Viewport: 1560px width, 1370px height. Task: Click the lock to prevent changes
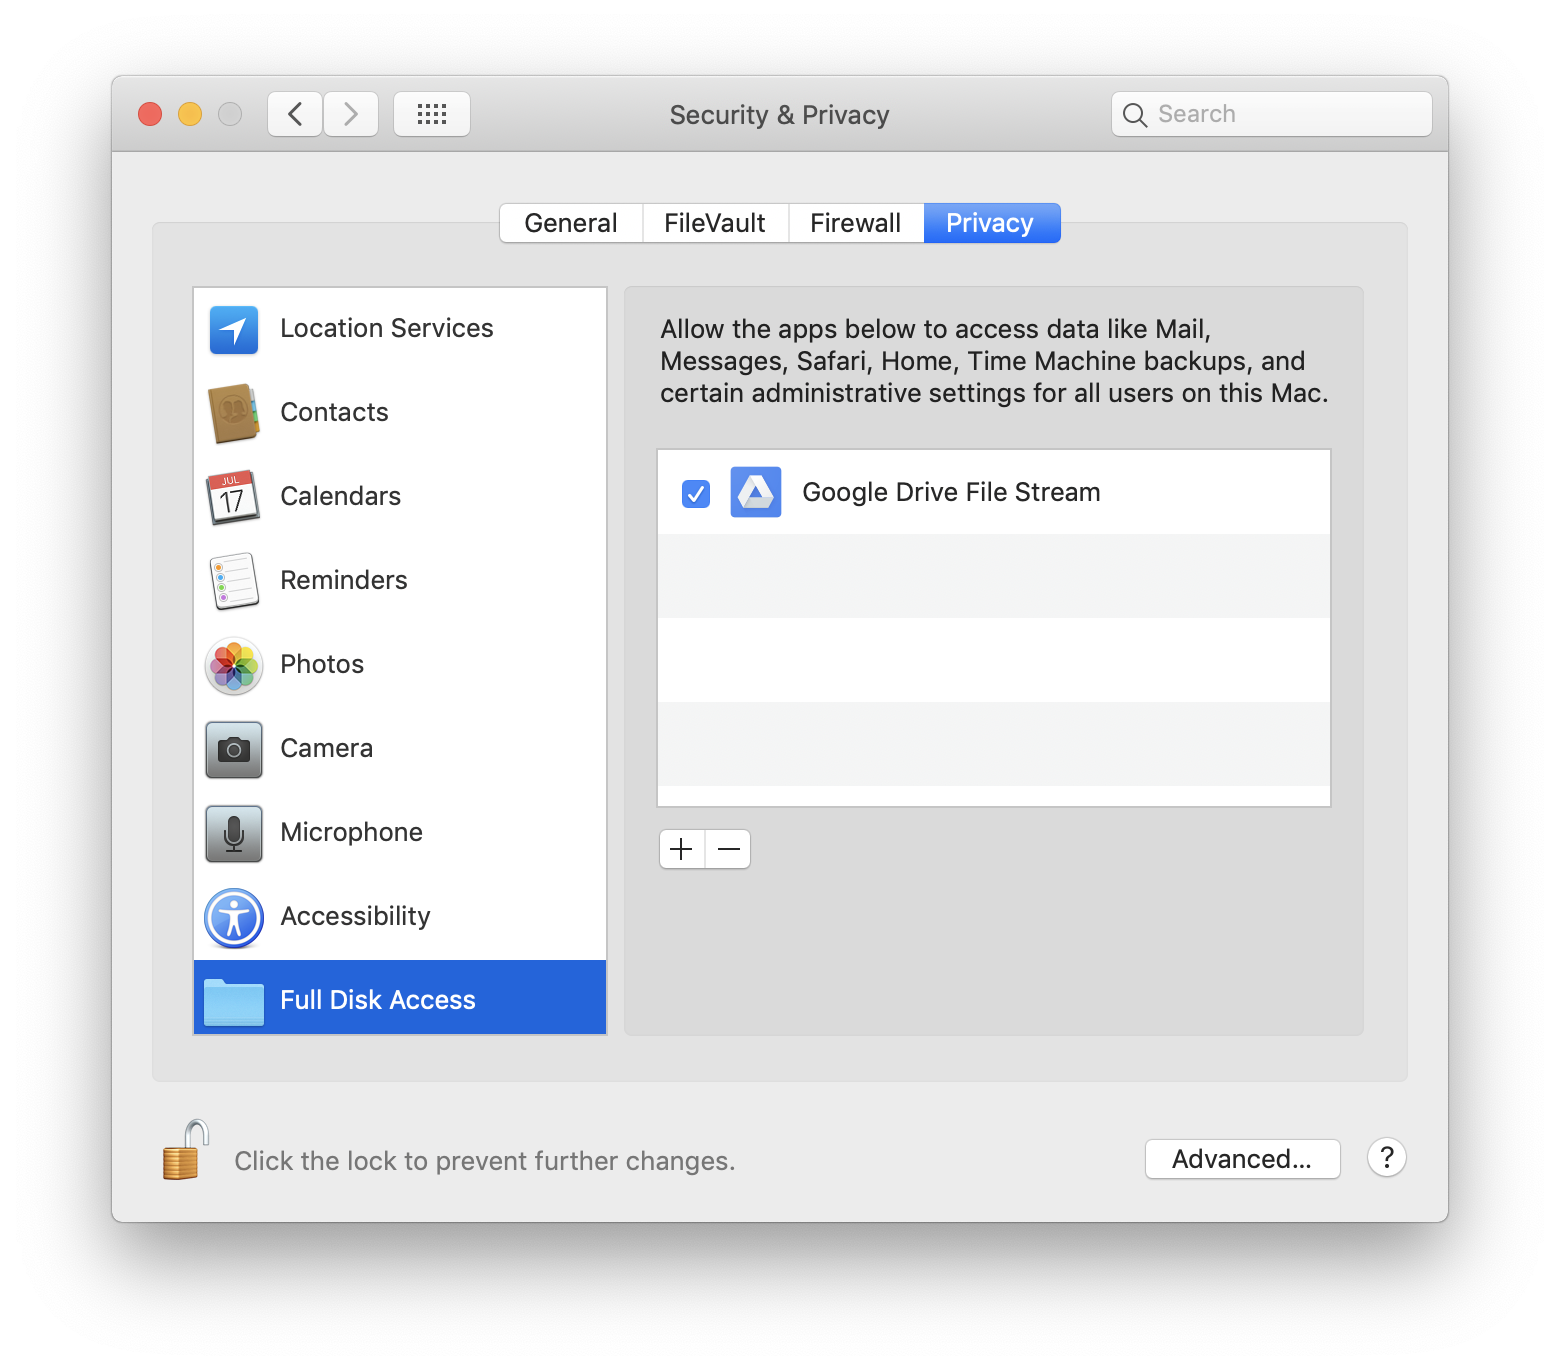185,1151
